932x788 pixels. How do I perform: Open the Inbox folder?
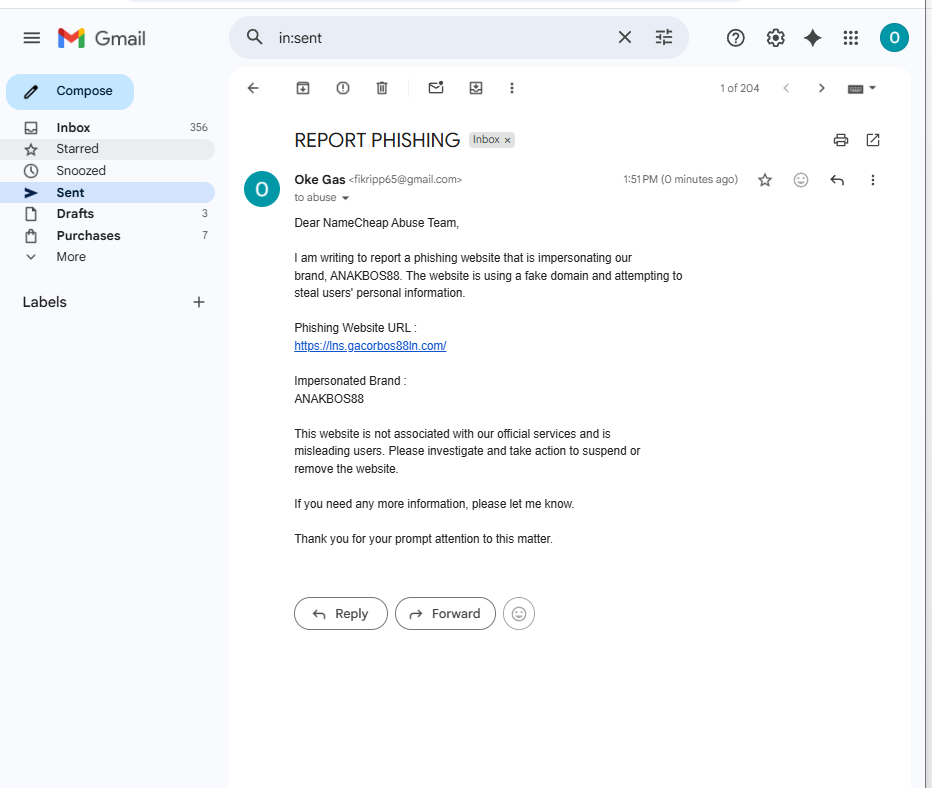tap(108, 128)
